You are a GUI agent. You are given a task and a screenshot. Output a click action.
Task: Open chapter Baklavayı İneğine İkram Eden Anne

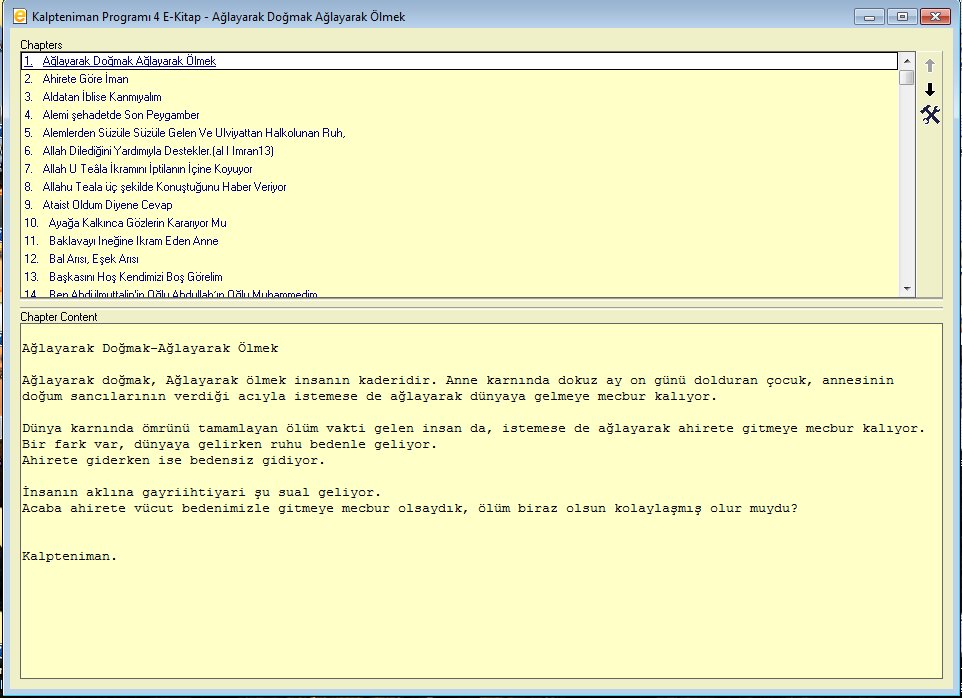pyautogui.click(x=133, y=241)
